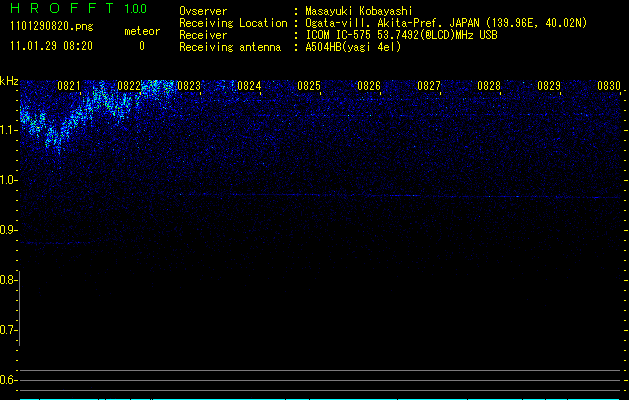Click the timestamp 11.01.29 08:20
This screenshot has width=629, height=400.
tap(51, 46)
